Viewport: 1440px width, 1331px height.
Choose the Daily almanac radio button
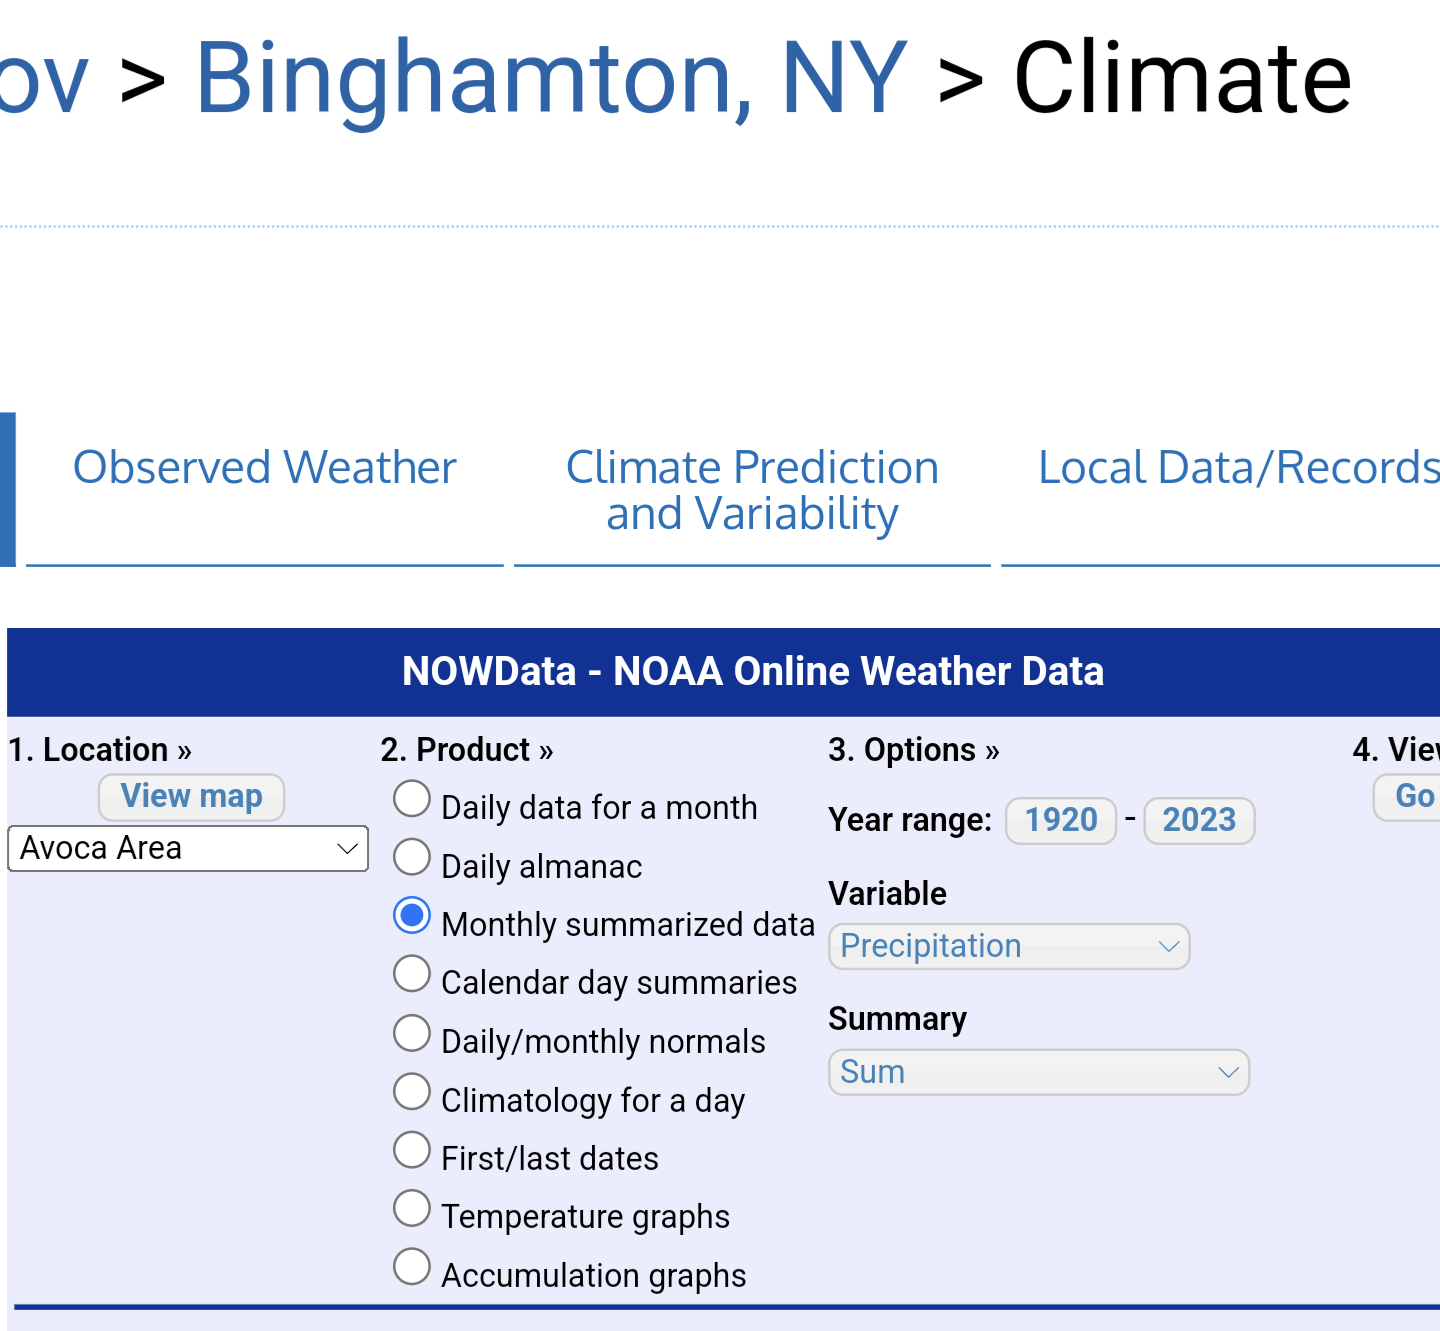point(412,858)
